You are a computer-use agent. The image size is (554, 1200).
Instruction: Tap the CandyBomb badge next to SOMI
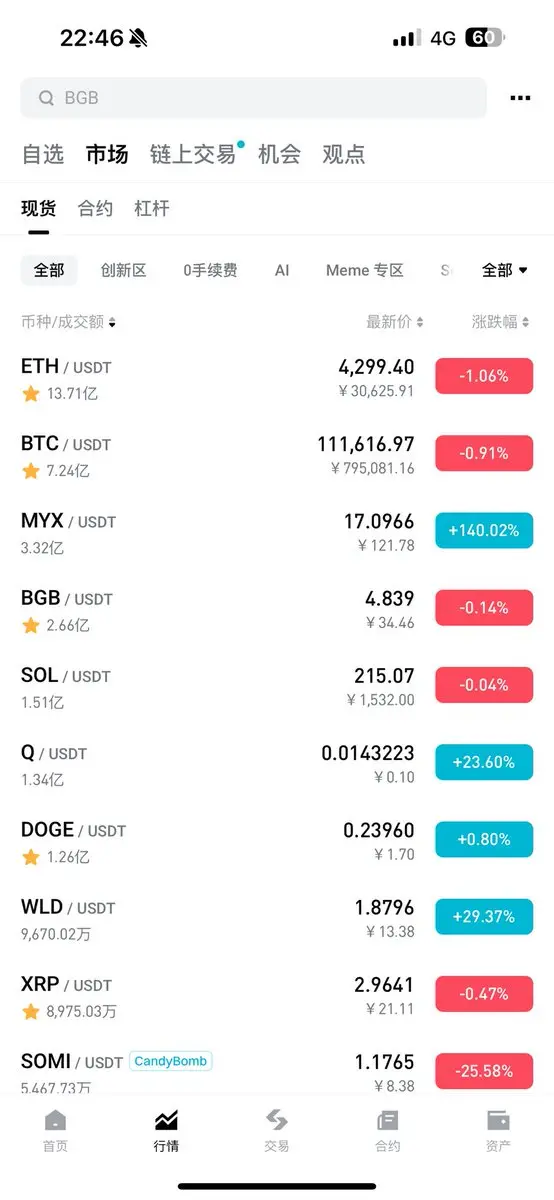171,1061
